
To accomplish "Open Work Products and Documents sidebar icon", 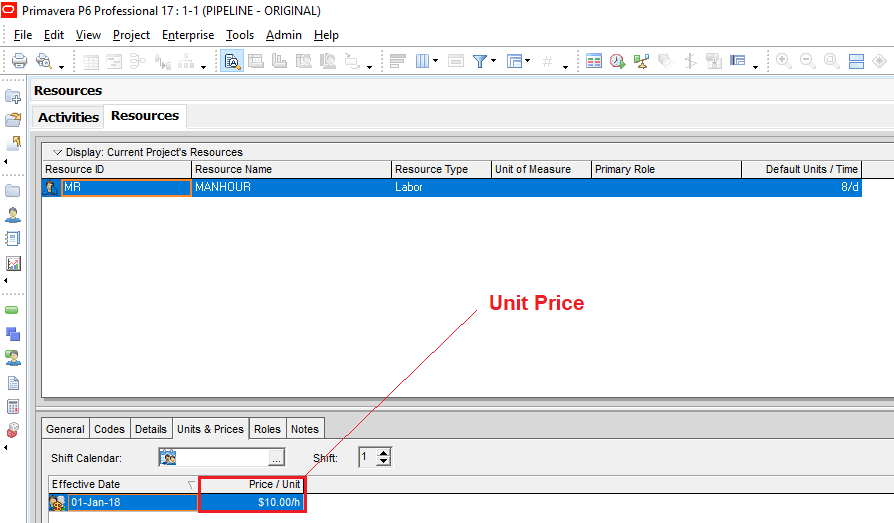I will [13, 383].
